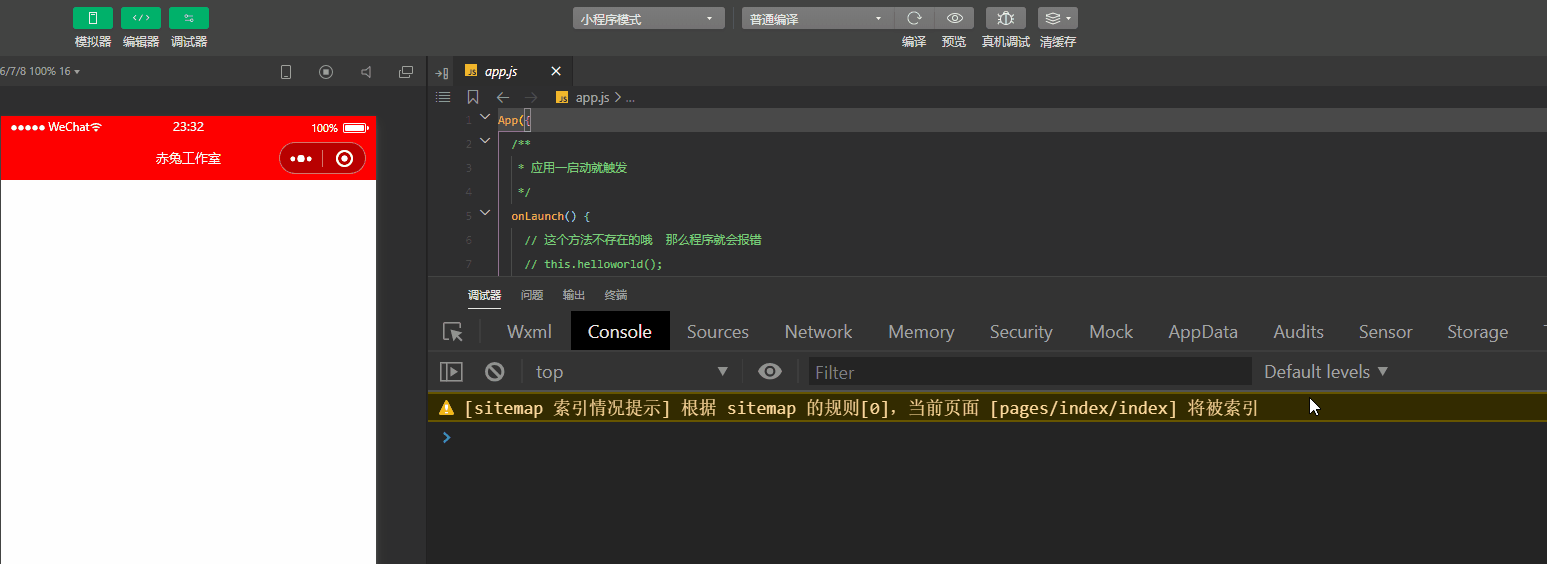Open the Storage devtools tab
The image size is (1547, 564).
(1478, 332)
